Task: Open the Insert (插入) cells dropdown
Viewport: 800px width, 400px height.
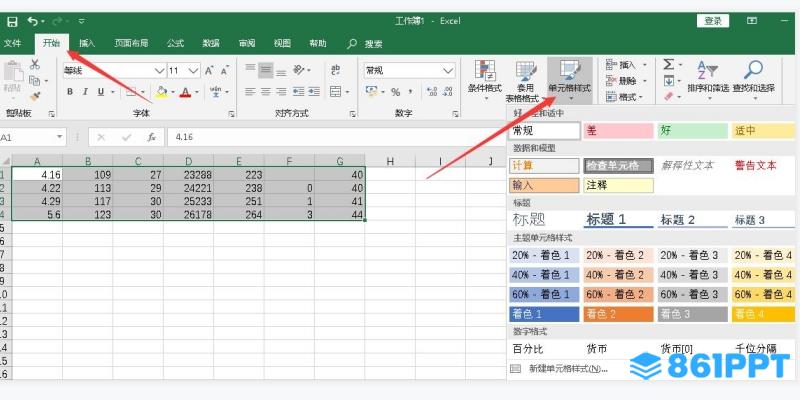Action: (x=627, y=65)
